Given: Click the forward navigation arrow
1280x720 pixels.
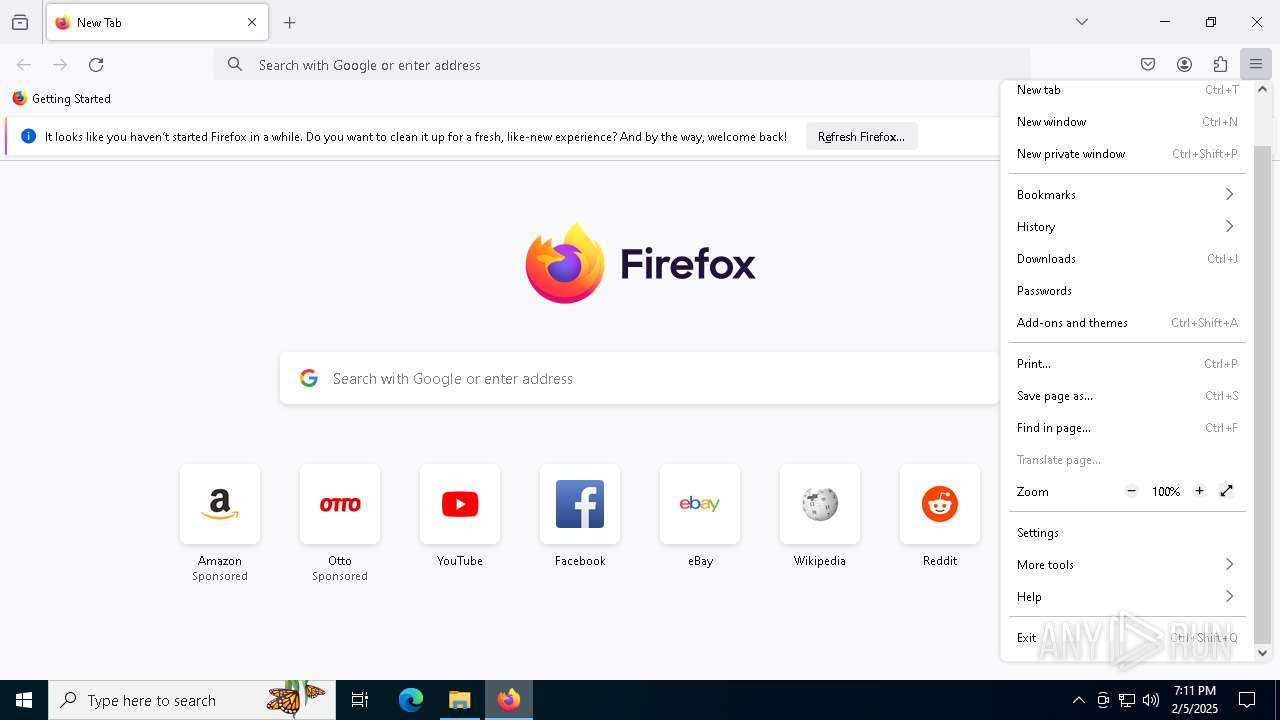Looking at the screenshot, I should [x=60, y=65].
